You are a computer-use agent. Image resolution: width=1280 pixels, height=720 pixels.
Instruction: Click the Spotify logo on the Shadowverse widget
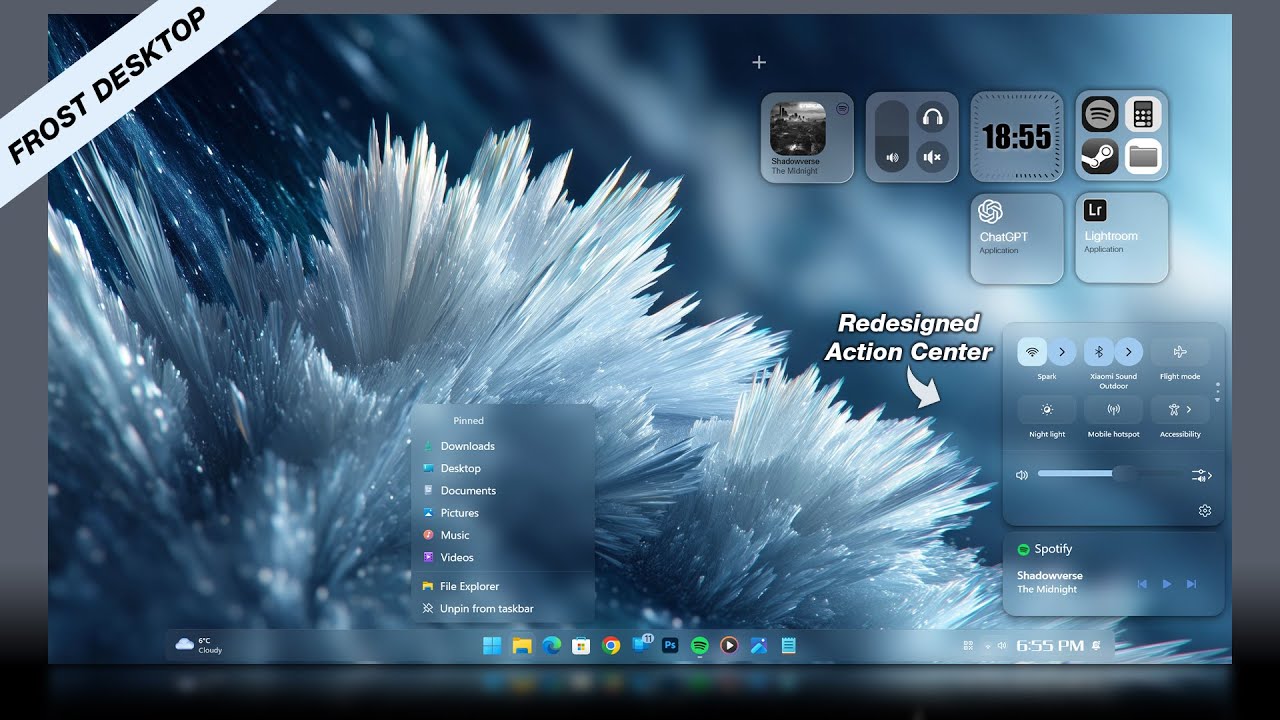point(842,108)
